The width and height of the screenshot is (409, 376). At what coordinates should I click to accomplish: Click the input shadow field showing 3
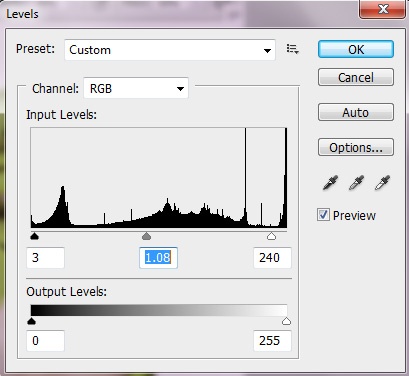(x=45, y=258)
